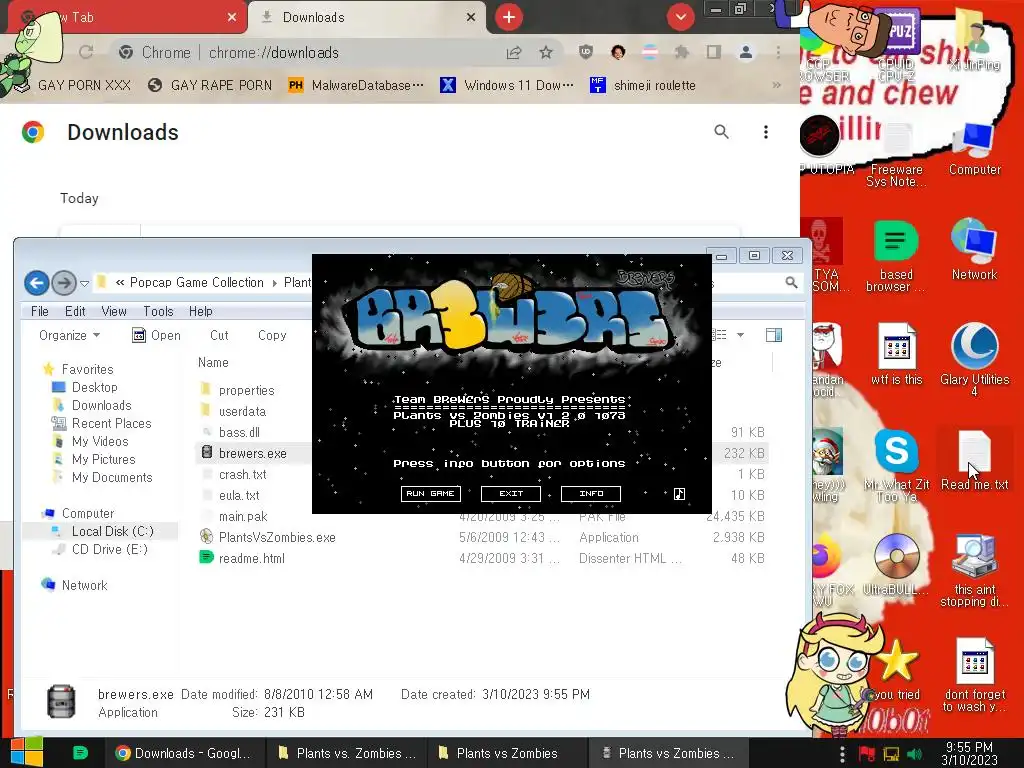Click the taskbar volume speaker icon
This screenshot has width=1024, height=768.
915,754
